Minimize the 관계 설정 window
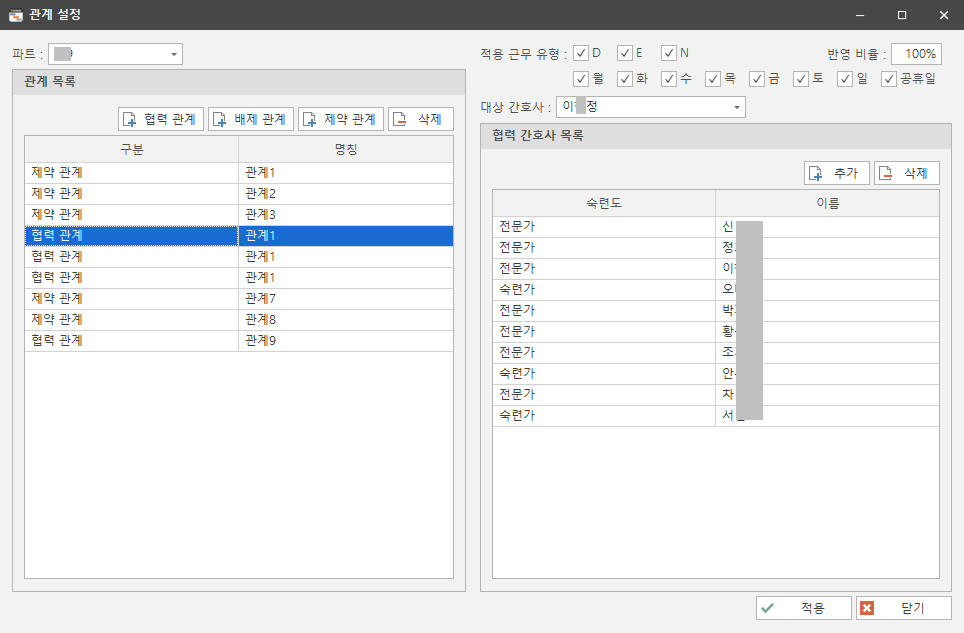This screenshot has height=633, width=964. point(860,15)
